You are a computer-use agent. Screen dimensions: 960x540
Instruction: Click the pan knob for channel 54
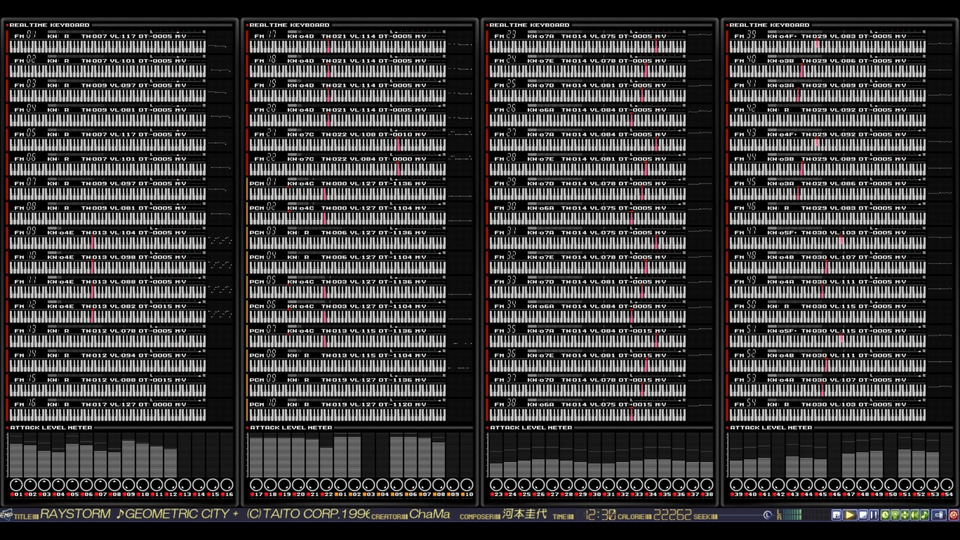tap(947, 484)
